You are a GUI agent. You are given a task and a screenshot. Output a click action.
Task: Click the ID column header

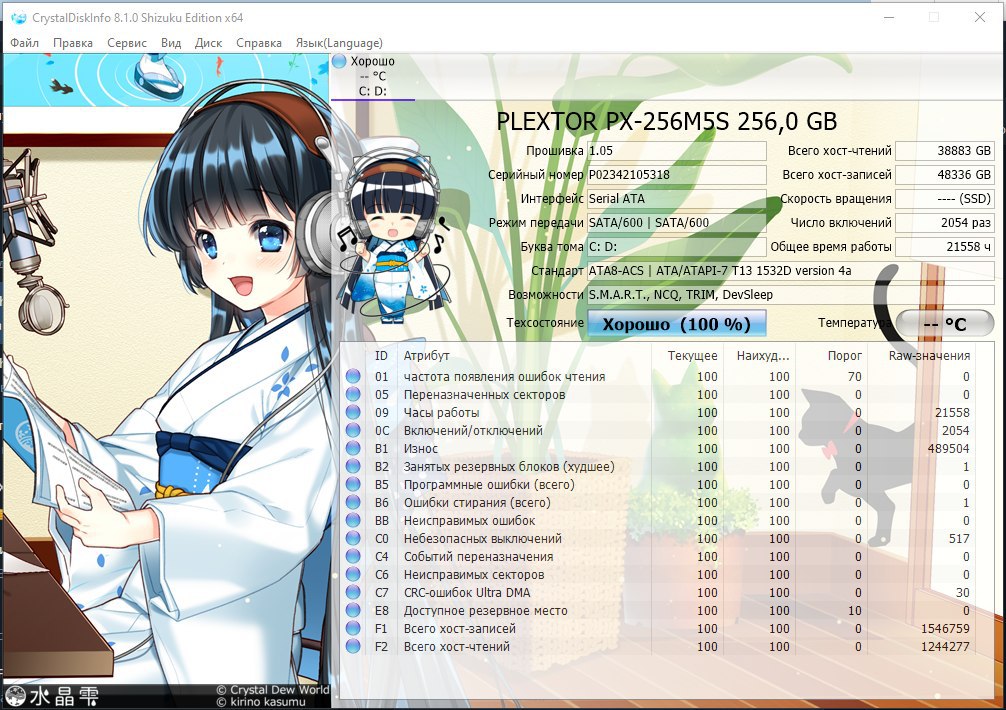tap(381, 355)
